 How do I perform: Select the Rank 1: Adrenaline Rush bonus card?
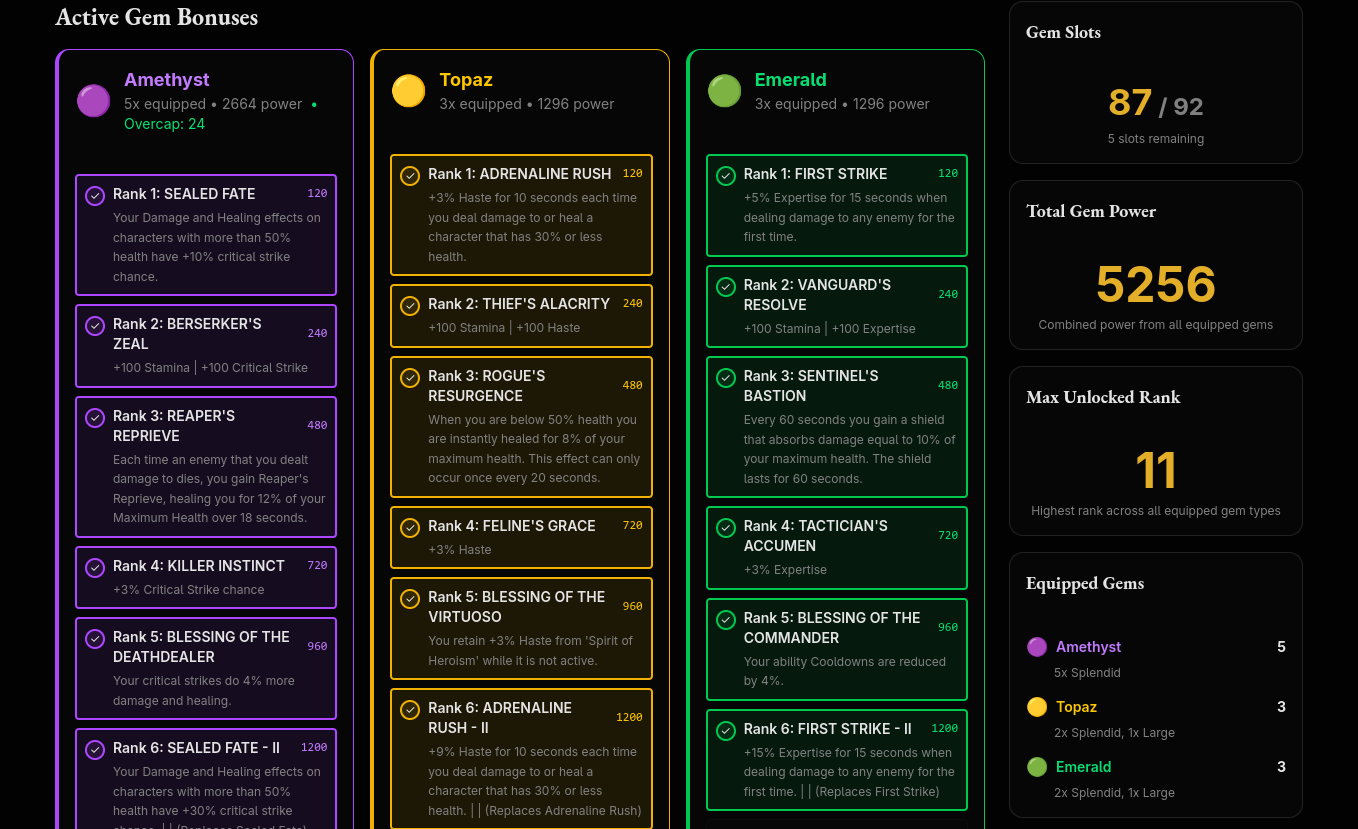pos(521,215)
